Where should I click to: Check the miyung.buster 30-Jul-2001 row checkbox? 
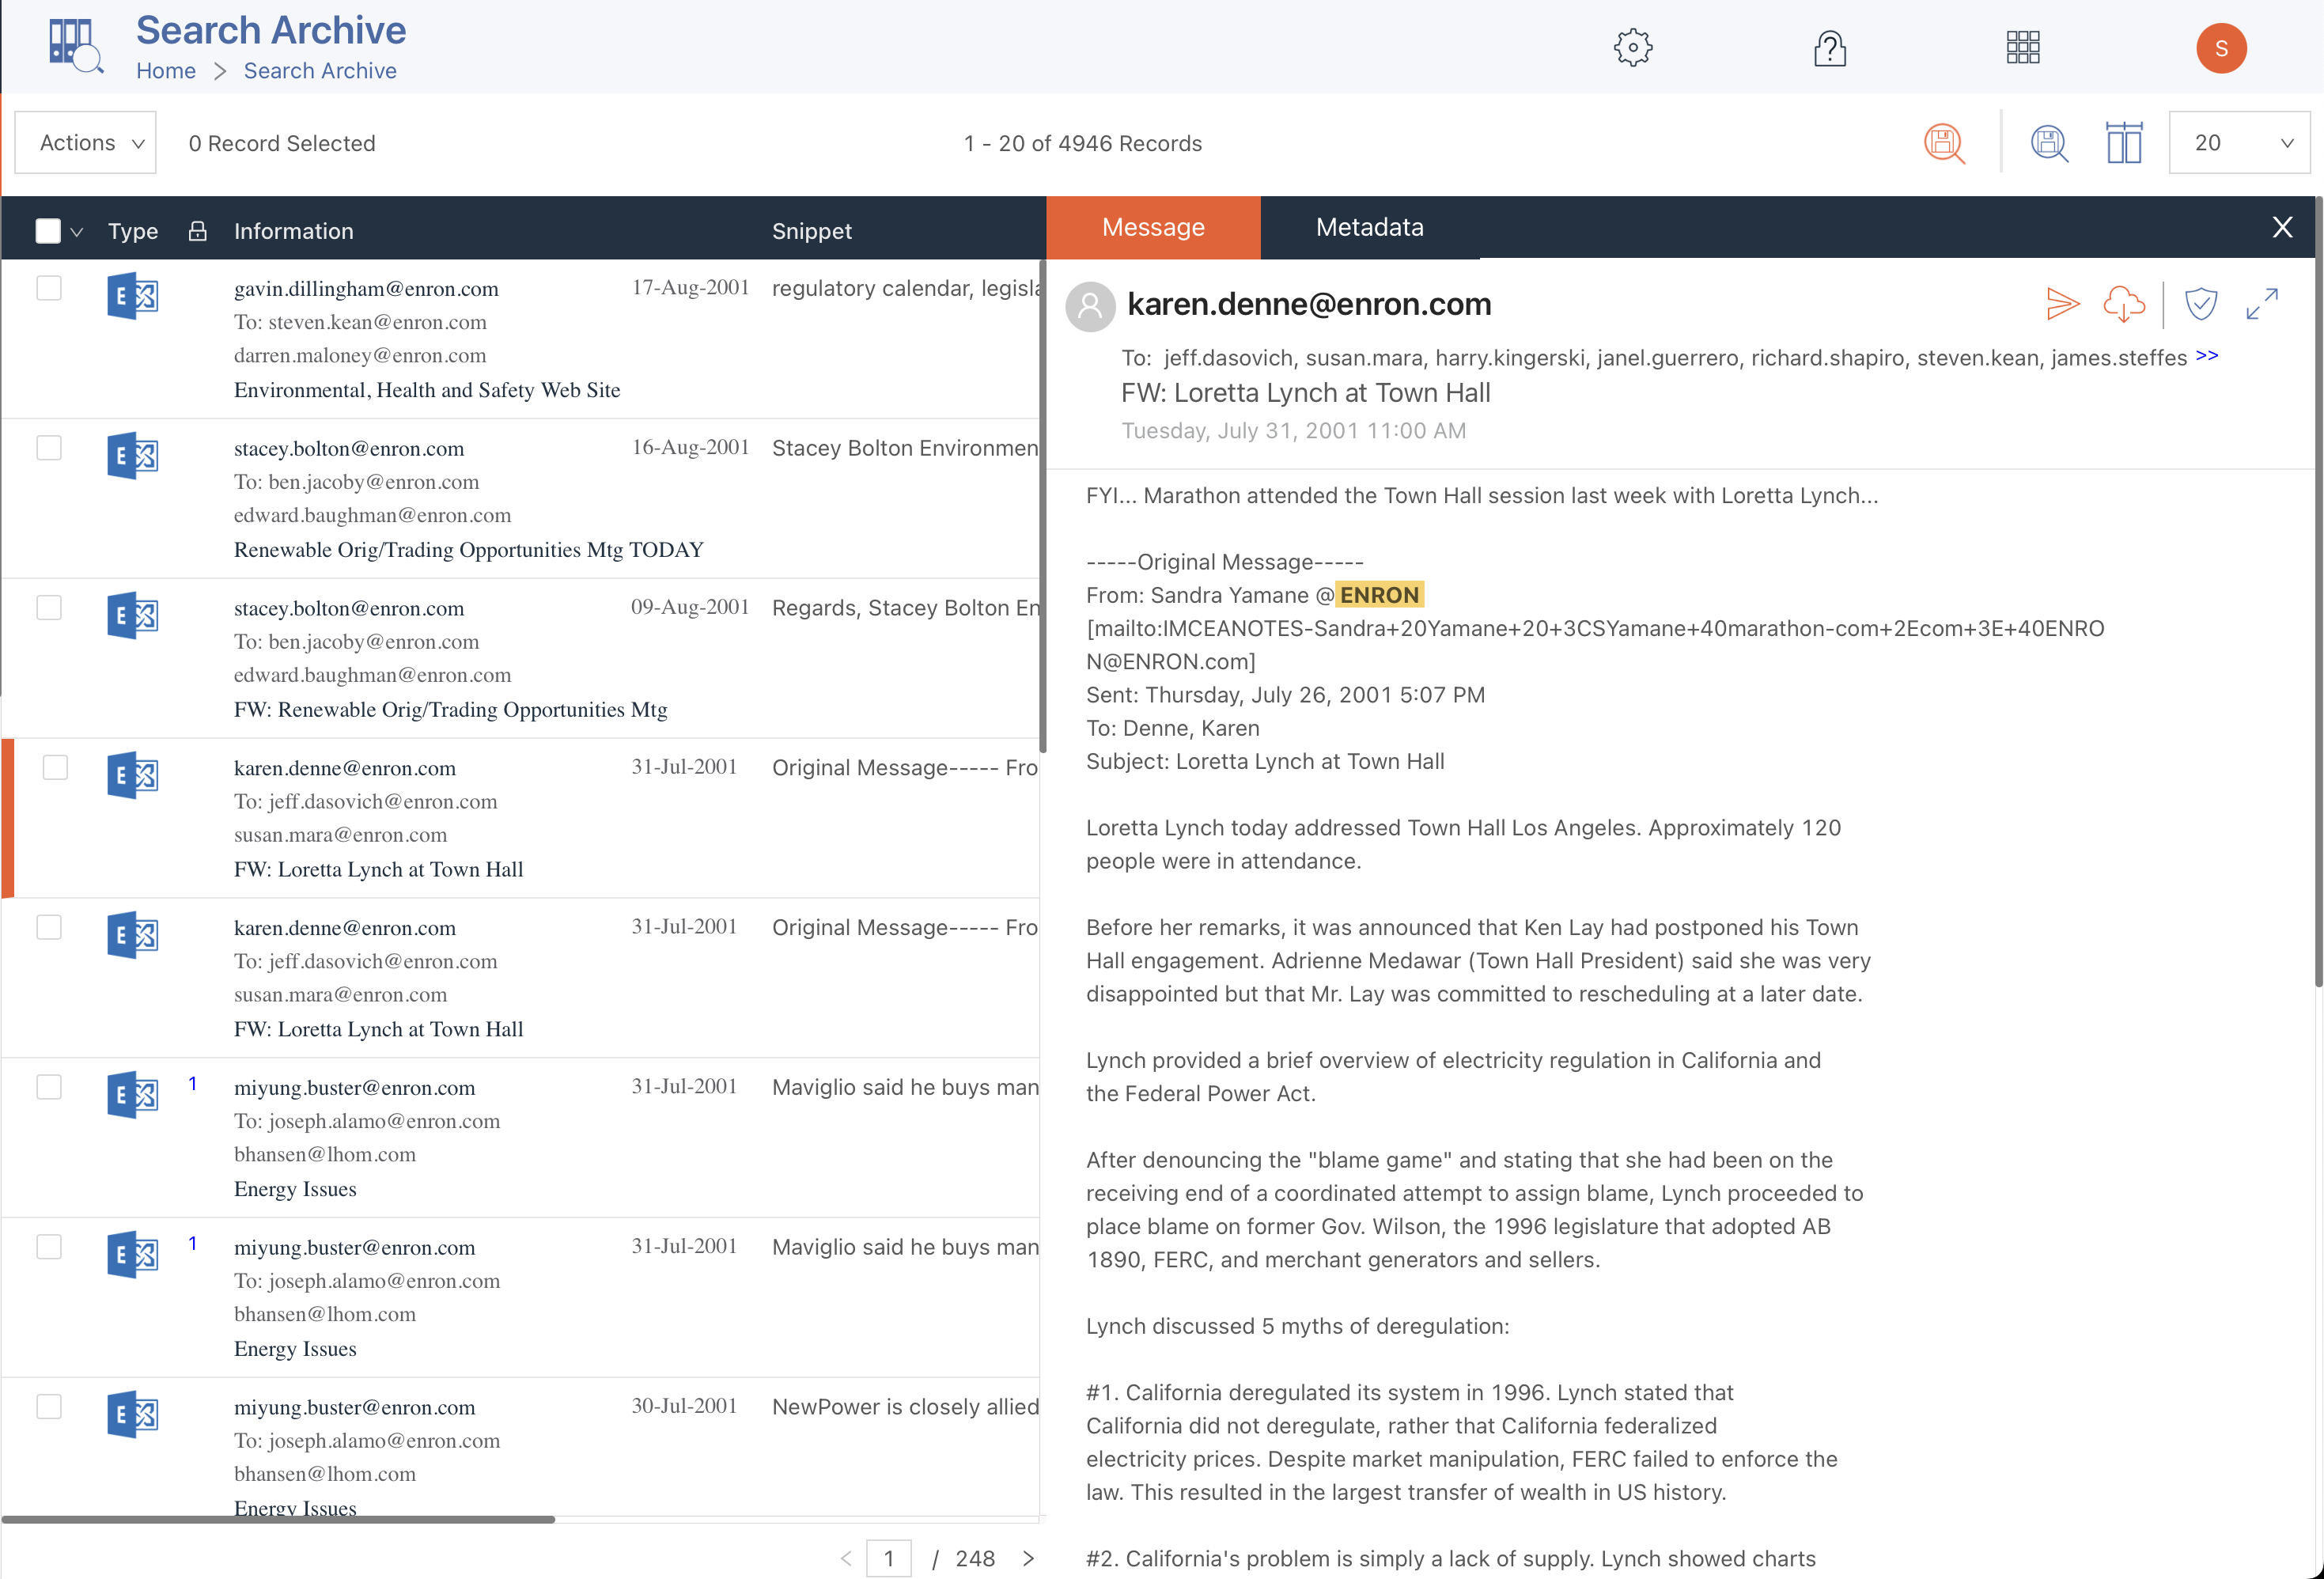point(49,1407)
